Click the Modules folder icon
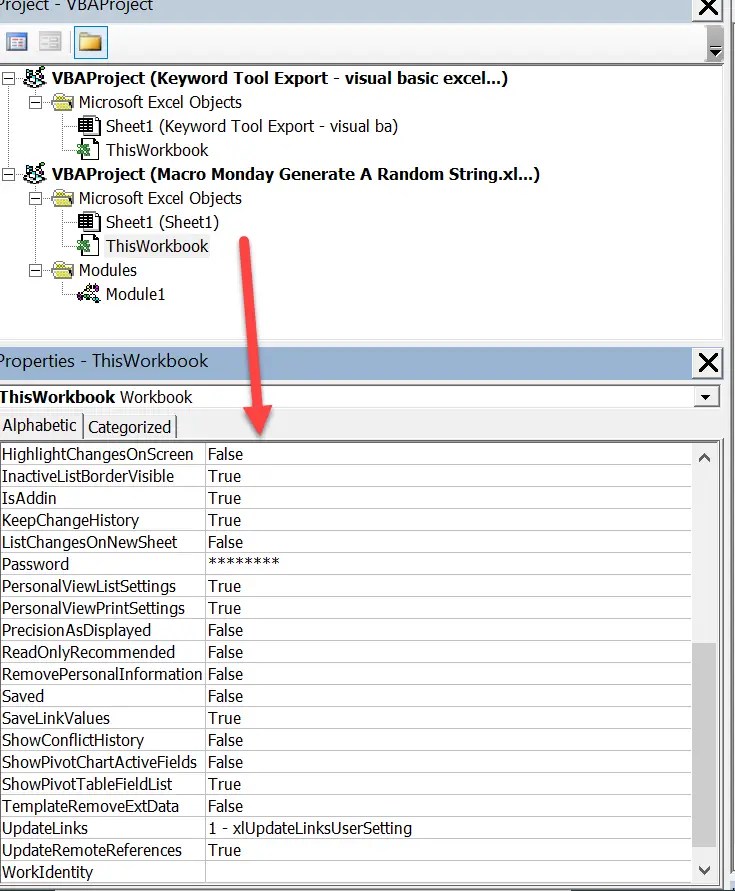This screenshot has height=891, width=735. (62, 270)
